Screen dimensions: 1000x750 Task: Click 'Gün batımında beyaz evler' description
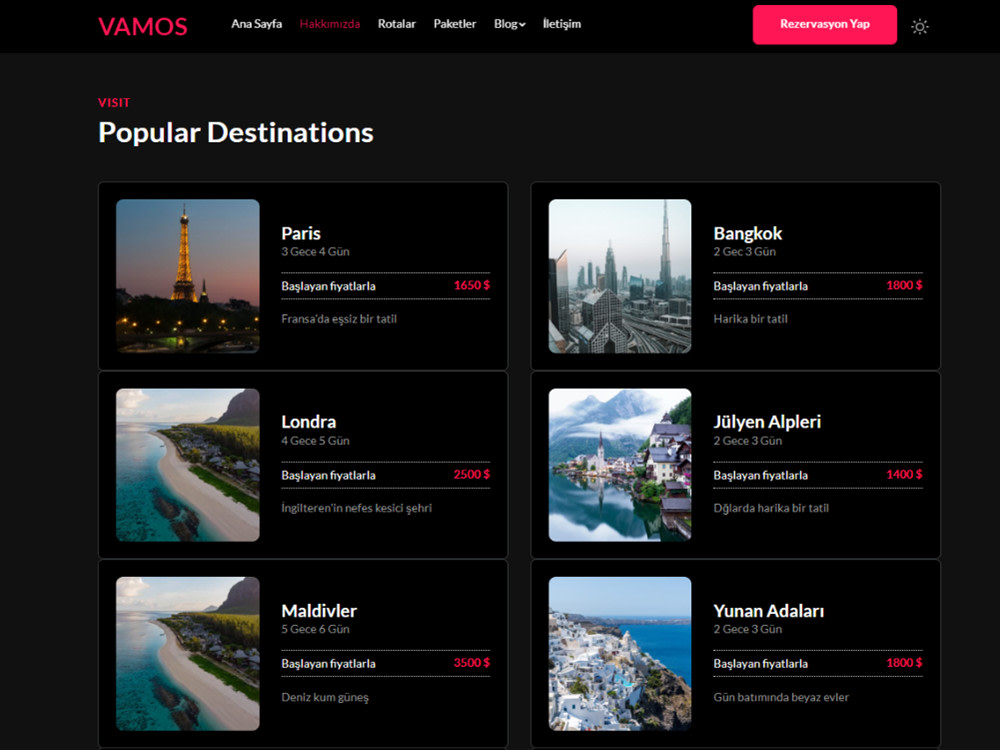click(x=781, y=697)
